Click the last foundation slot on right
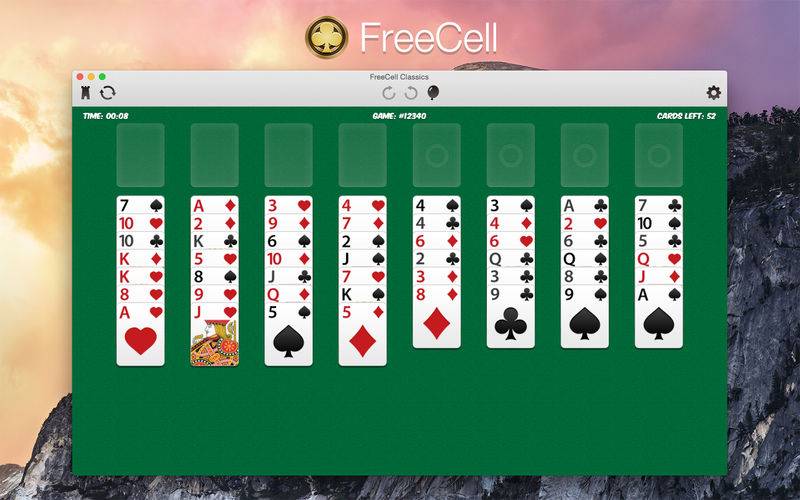 (659, 155)
